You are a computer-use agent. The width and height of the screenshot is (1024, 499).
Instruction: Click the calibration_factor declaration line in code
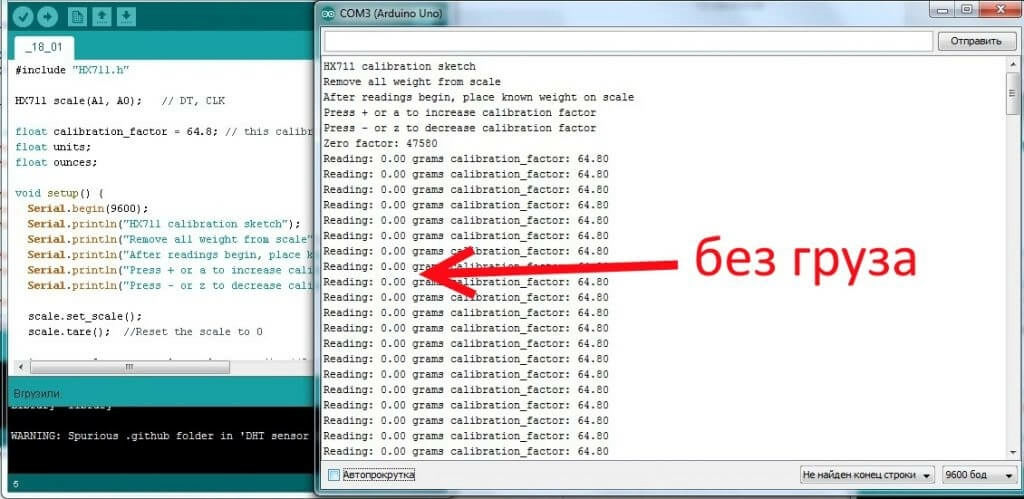click(x=165, y=131)
